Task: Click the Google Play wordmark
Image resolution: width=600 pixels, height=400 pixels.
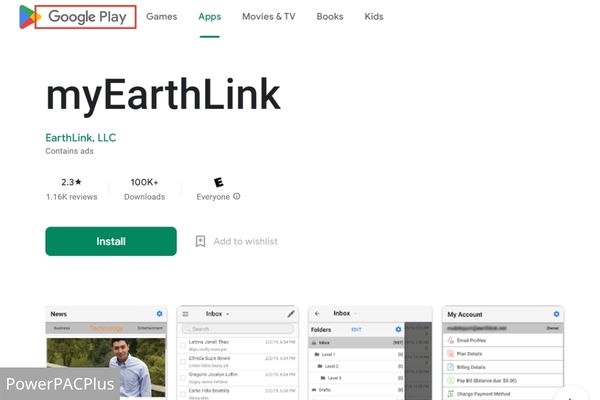Action: (87, 17)
